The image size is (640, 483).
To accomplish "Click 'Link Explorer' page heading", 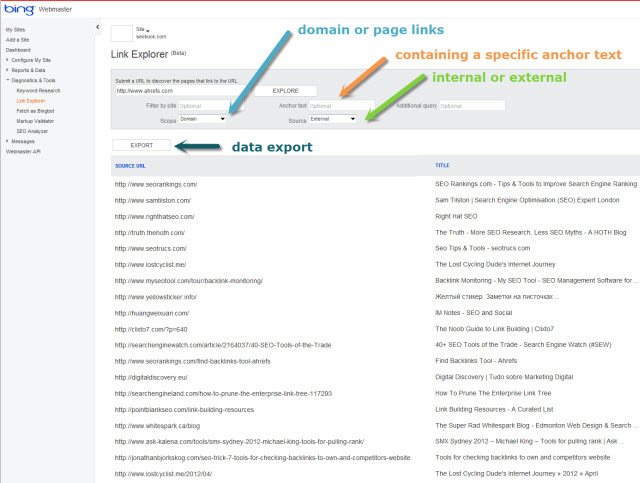I will [139, 54].
